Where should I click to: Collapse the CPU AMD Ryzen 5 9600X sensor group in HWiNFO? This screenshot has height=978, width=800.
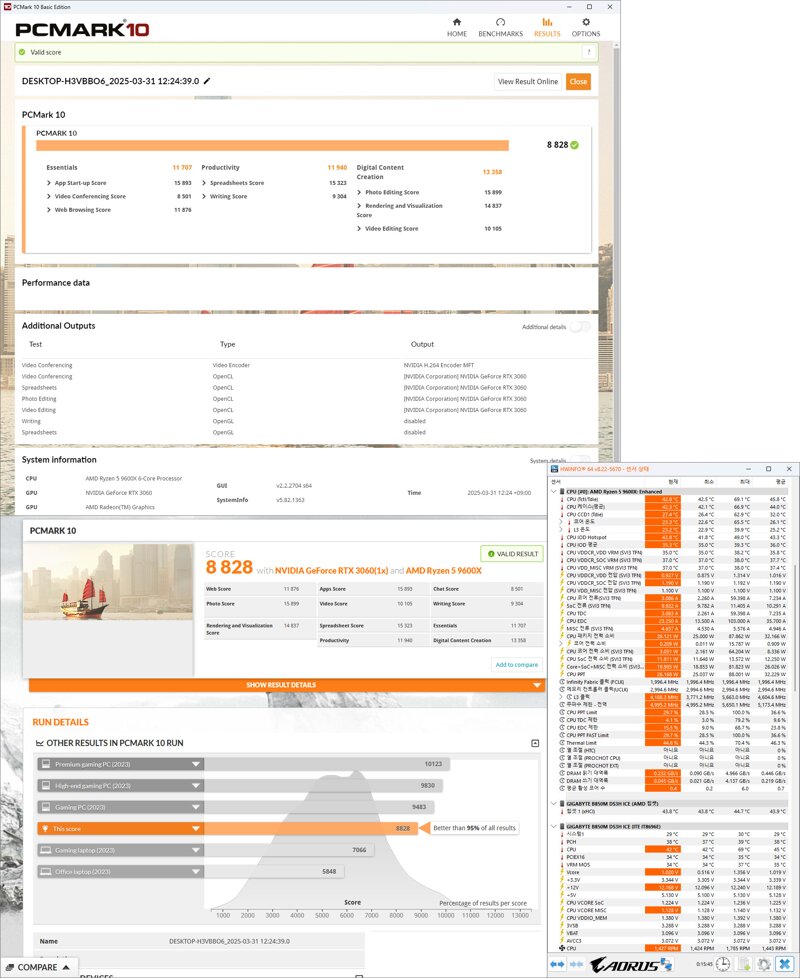click(554, 491)
